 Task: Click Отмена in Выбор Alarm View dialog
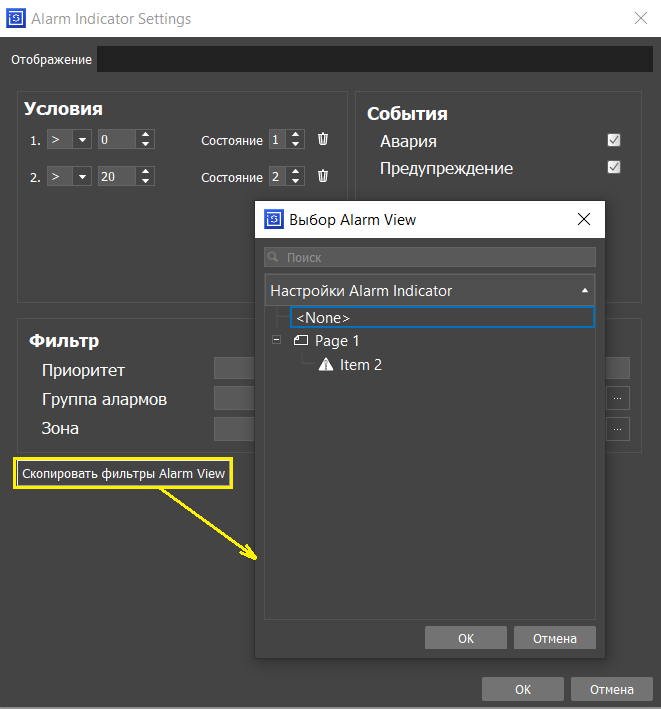pyautogui.click(x=554, y=638)
